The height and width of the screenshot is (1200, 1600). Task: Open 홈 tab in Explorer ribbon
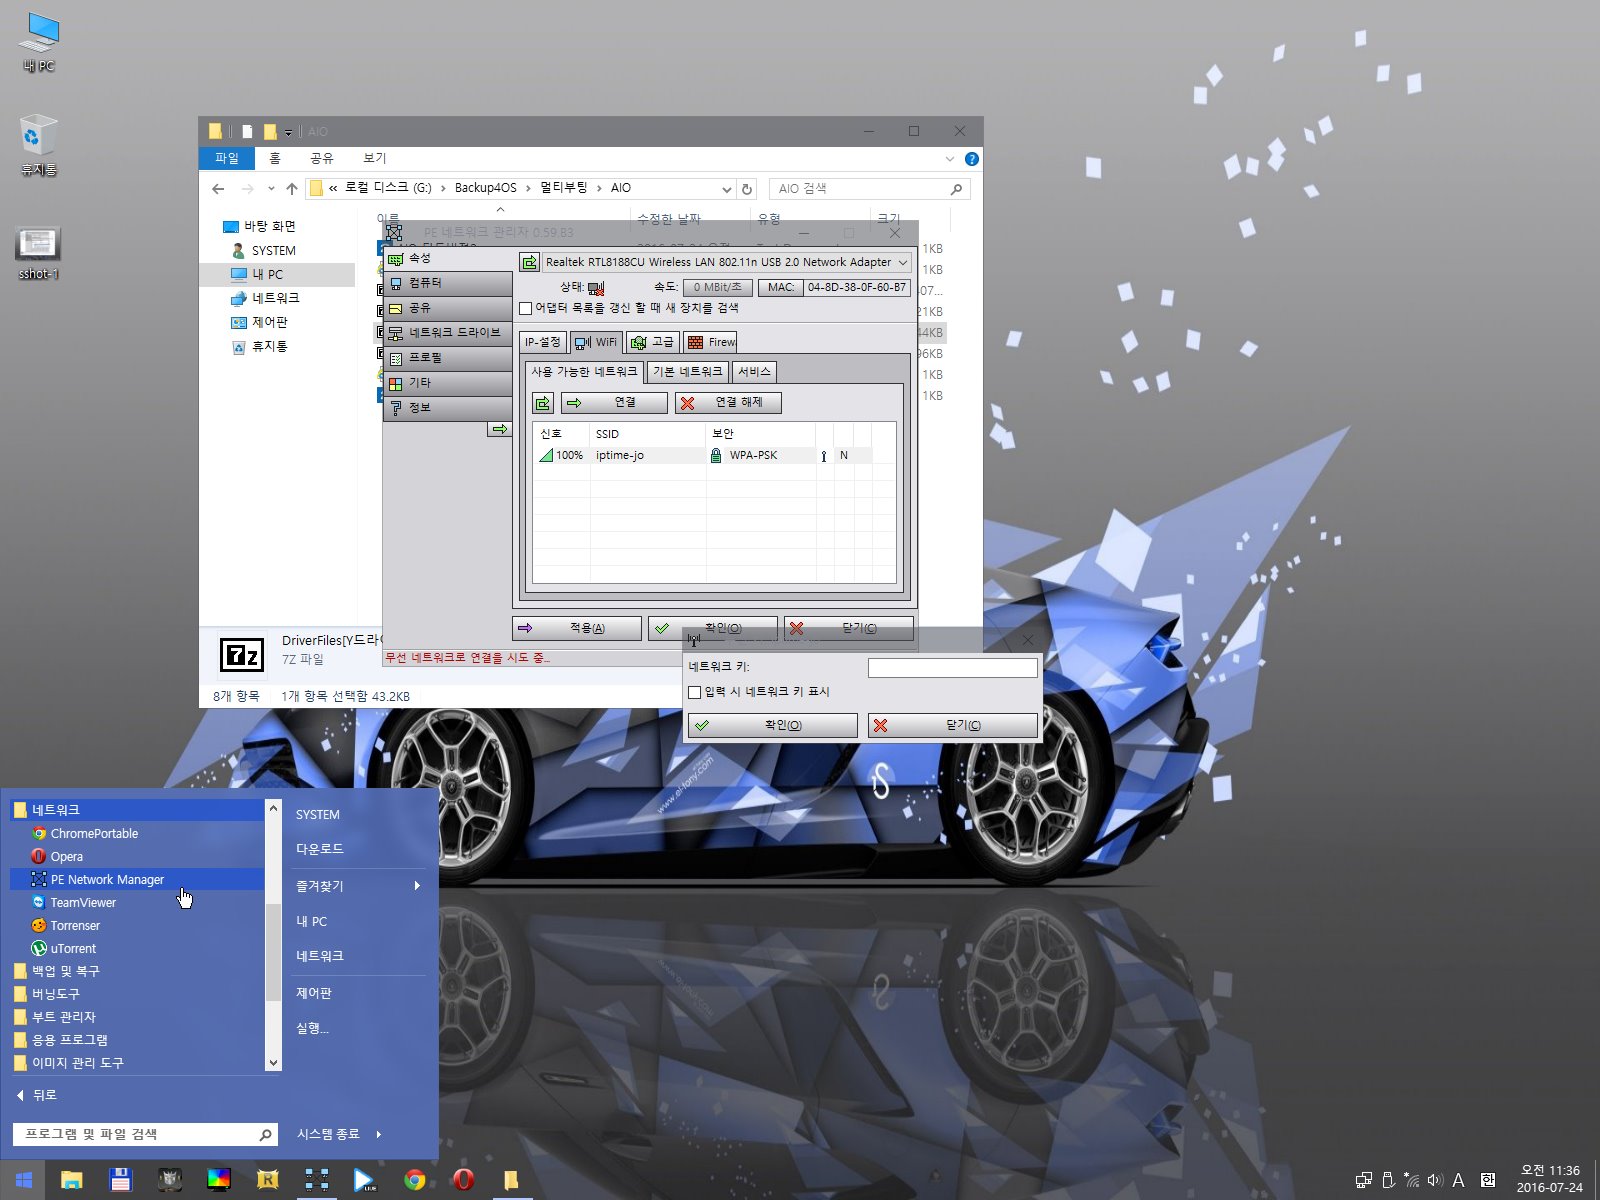tap(275, 158)
